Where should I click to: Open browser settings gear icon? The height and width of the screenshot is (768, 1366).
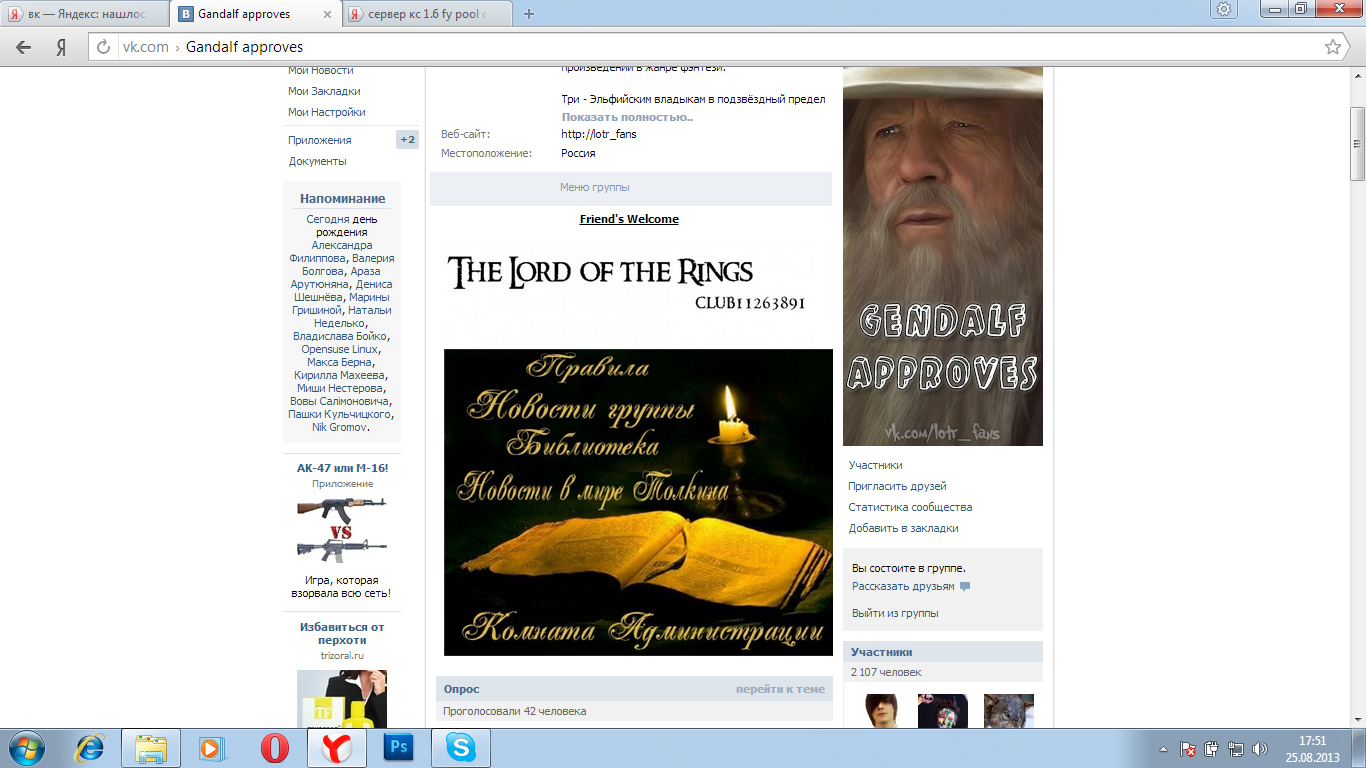pos(1224,9)
